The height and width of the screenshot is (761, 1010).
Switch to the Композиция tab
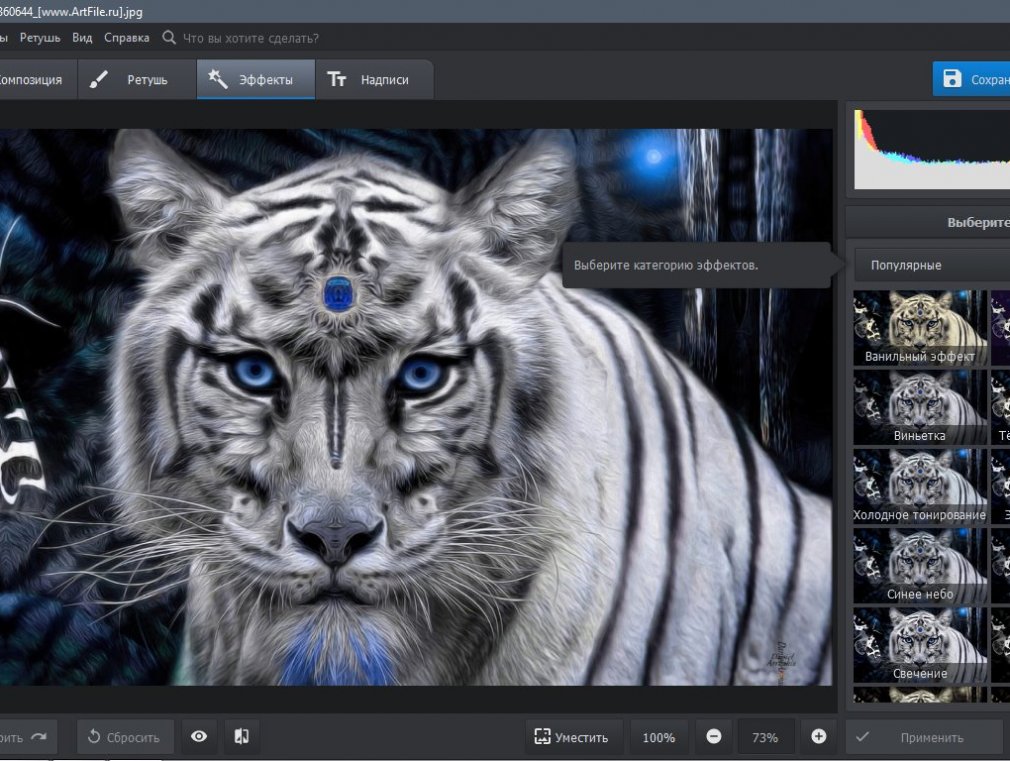click(37, 79)
